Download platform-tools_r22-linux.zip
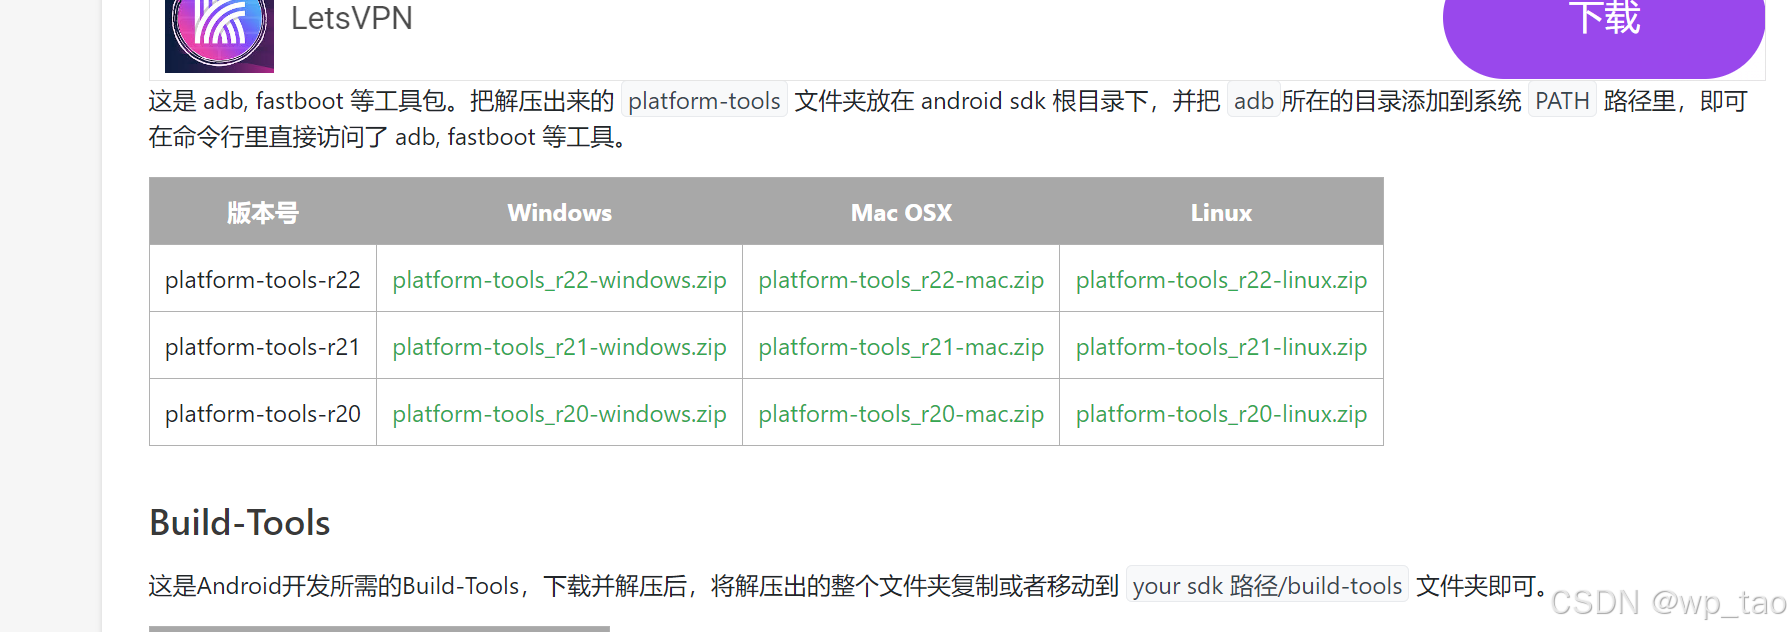Screen dimensions: 1791x632 click(x=1221, y=280)
